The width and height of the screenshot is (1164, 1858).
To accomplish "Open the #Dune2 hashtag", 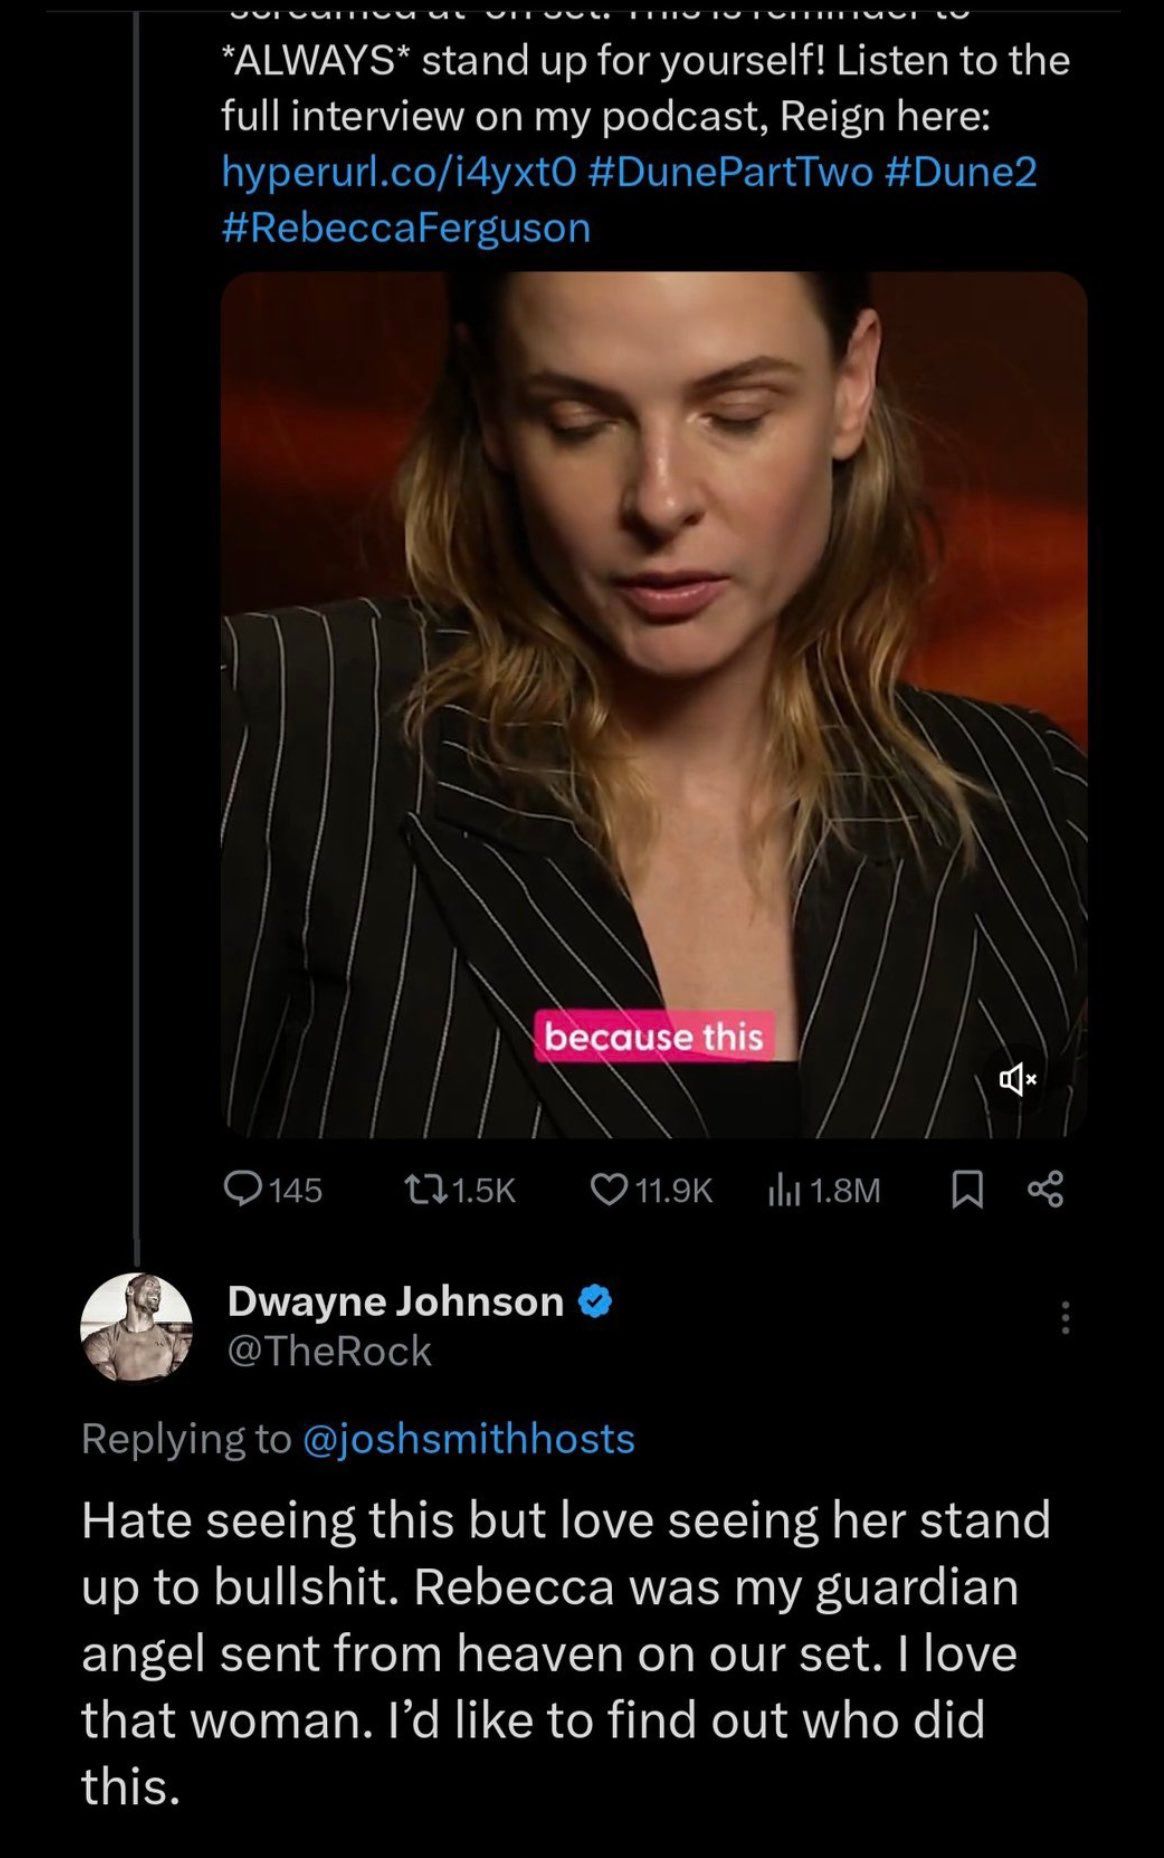I will pos(960,172).
